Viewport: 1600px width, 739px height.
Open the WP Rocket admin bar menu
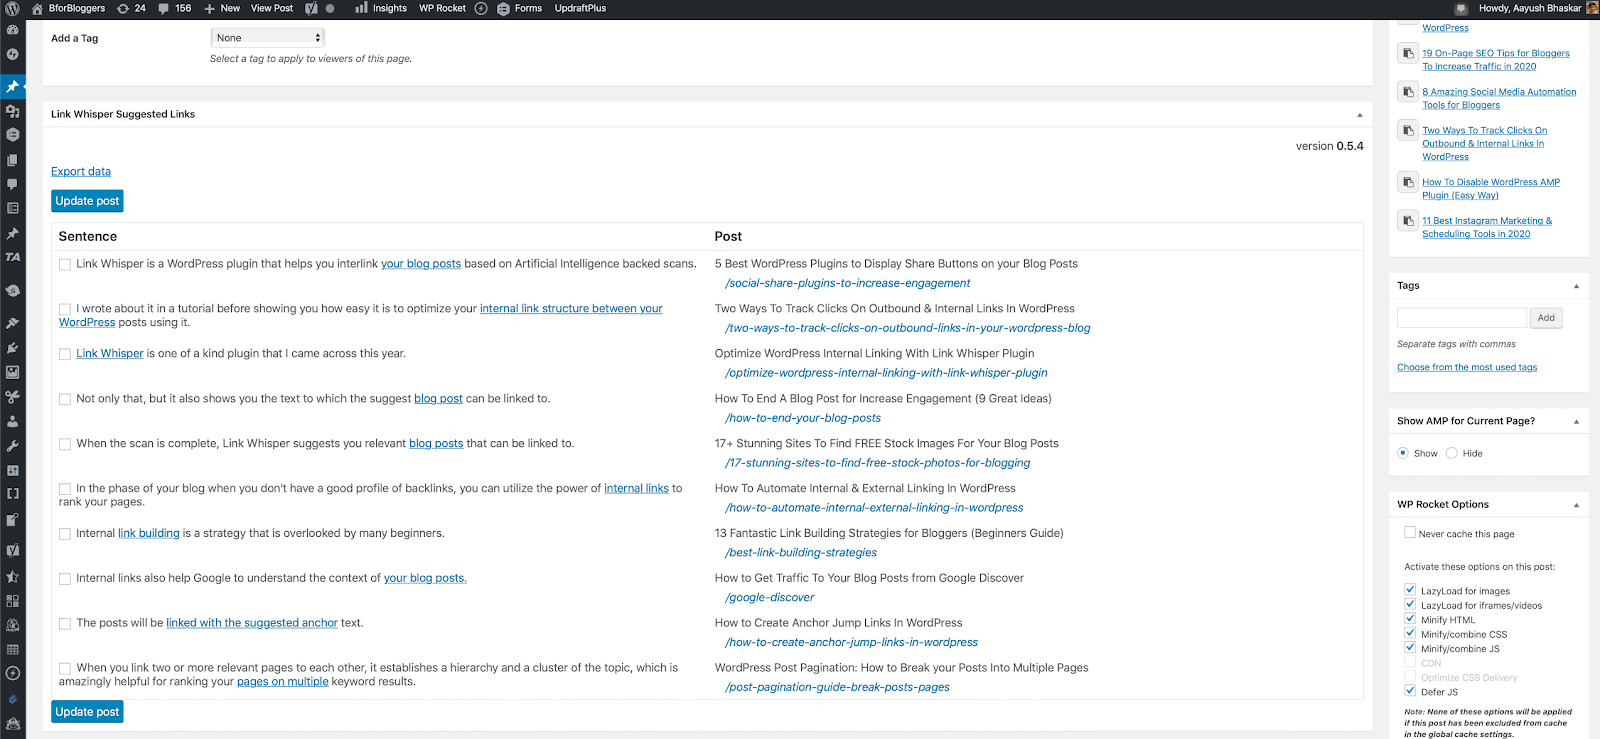pos(442,8)
